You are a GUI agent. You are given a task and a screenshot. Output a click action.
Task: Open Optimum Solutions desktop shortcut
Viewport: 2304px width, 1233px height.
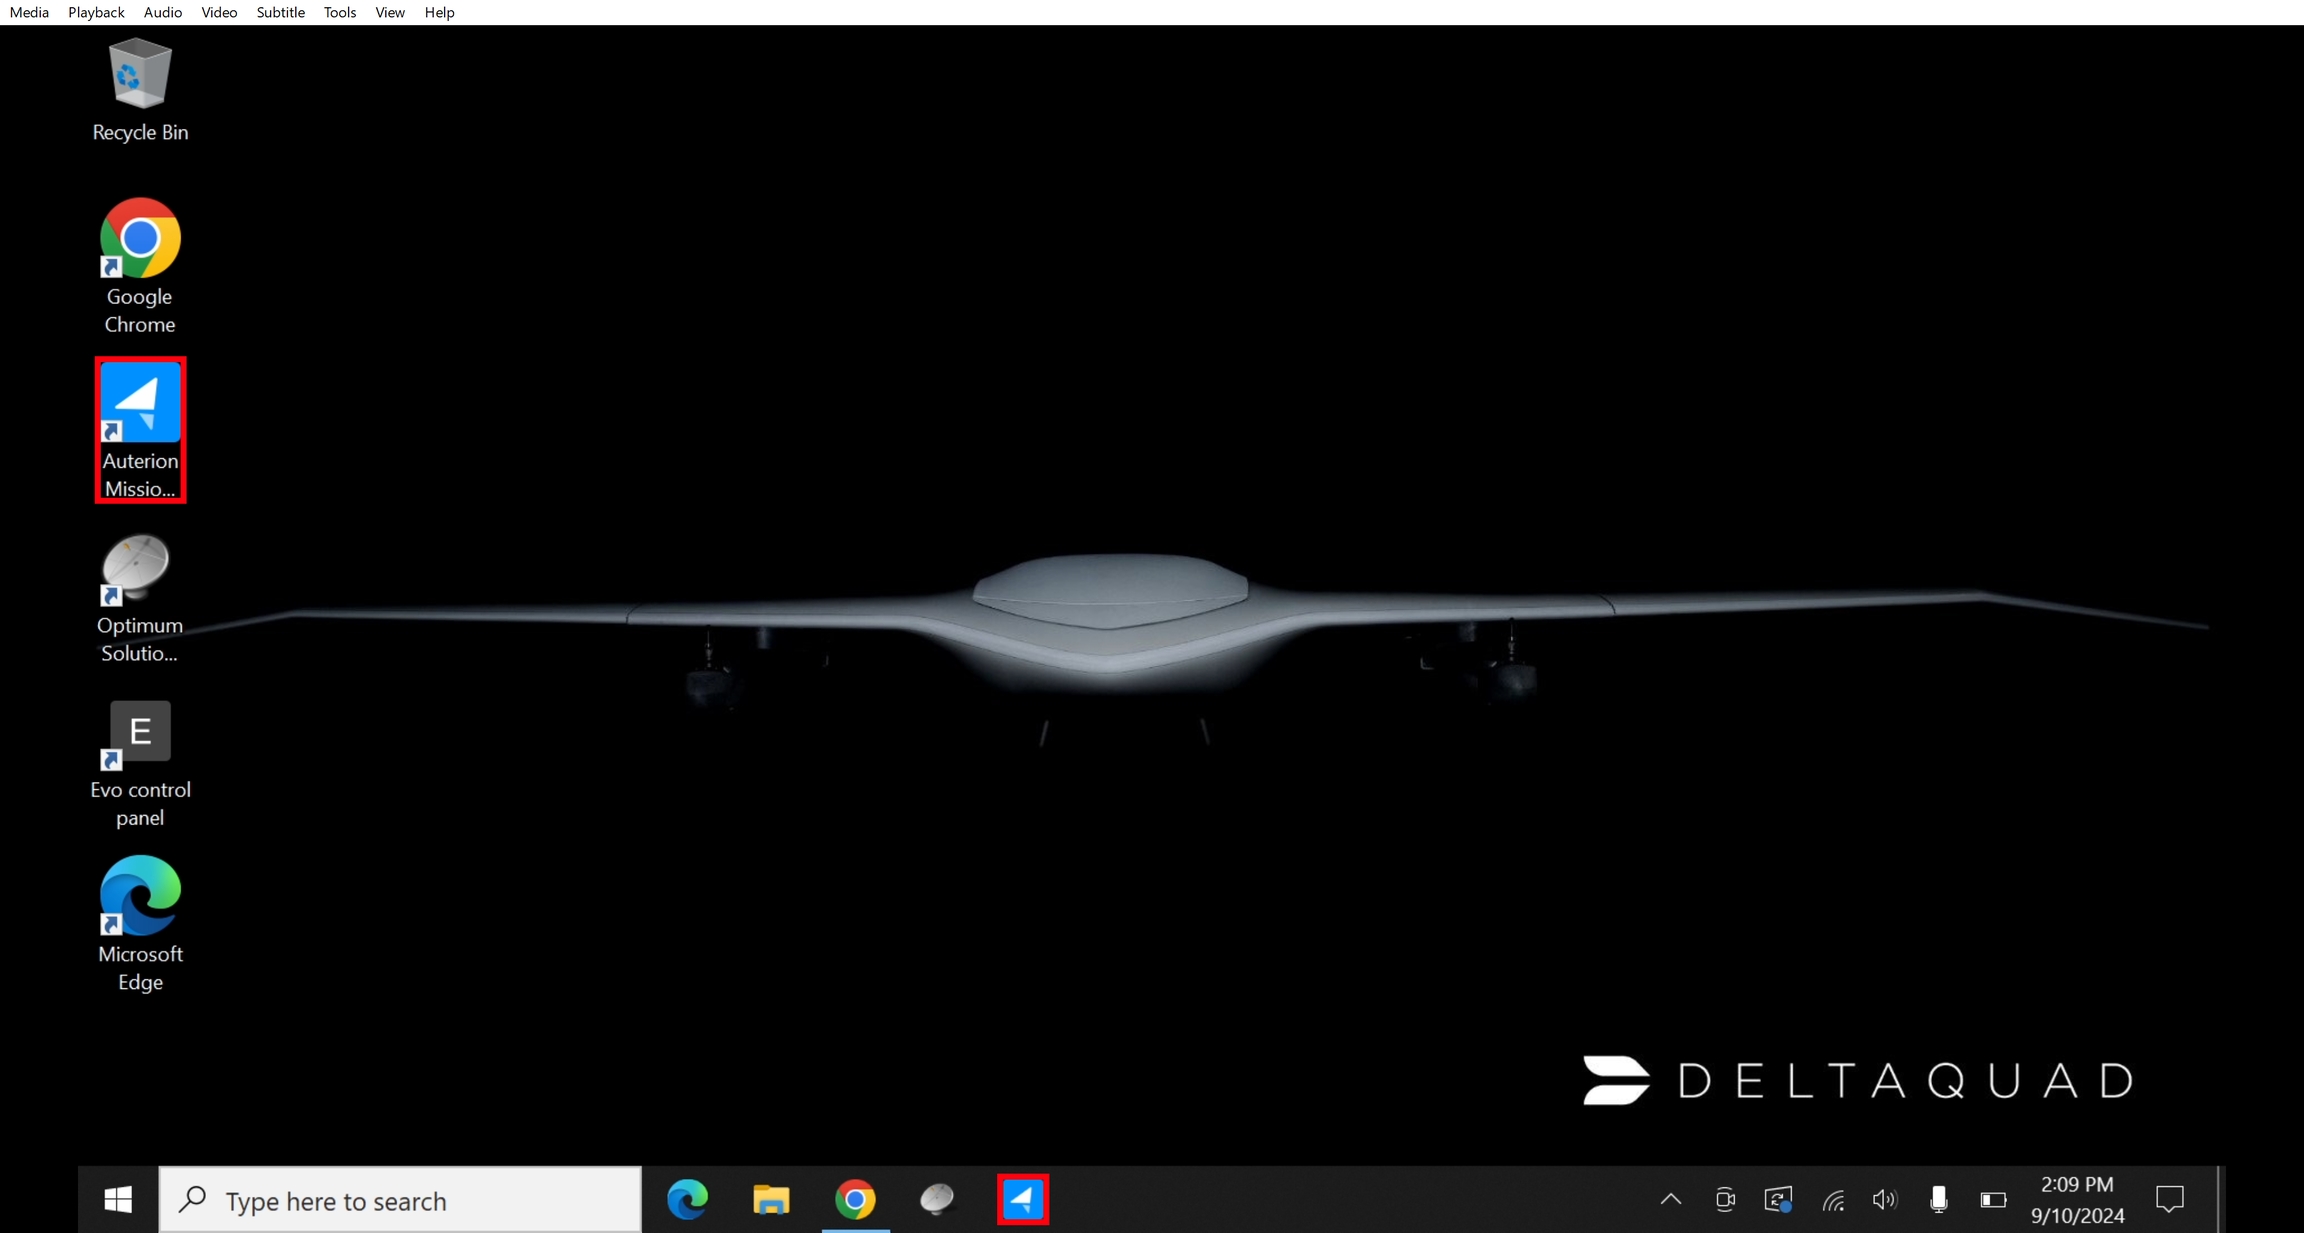[x=139, y=597]
